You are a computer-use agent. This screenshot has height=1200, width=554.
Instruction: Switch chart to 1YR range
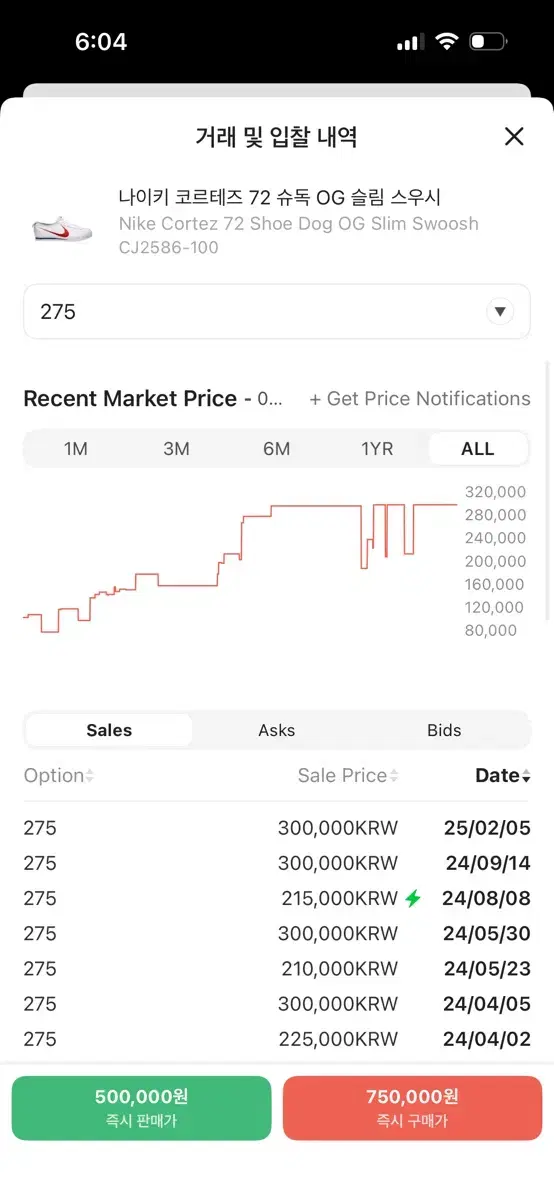pyautogui.click(x=377, y=449)
